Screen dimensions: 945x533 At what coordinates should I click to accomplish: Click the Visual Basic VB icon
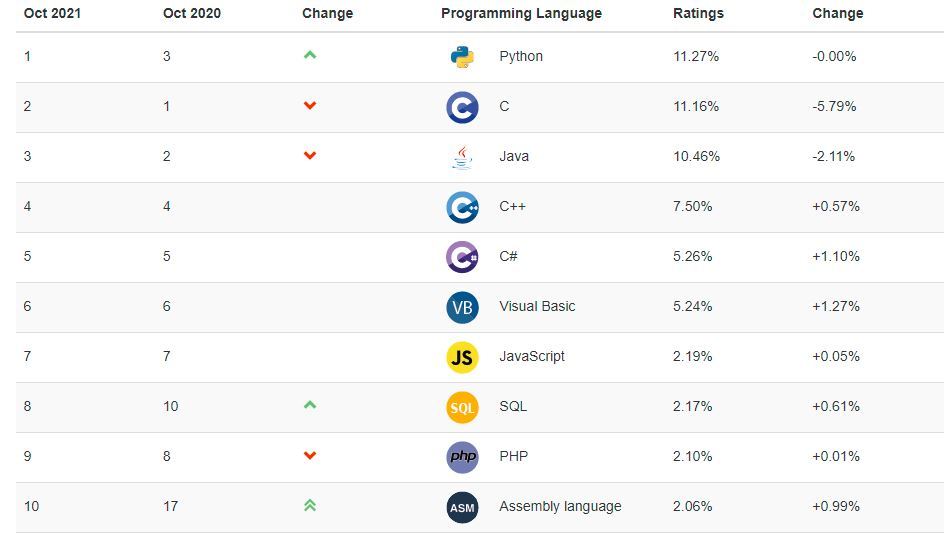(x=462, y=307)
